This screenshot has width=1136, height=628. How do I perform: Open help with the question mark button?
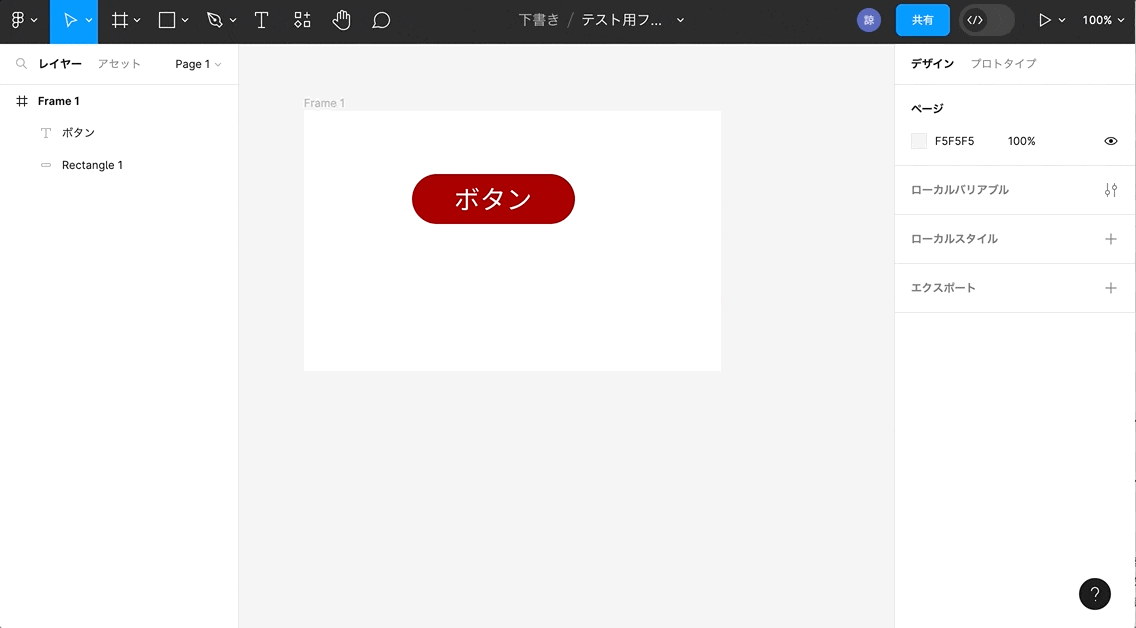[x=1094, y=593]
